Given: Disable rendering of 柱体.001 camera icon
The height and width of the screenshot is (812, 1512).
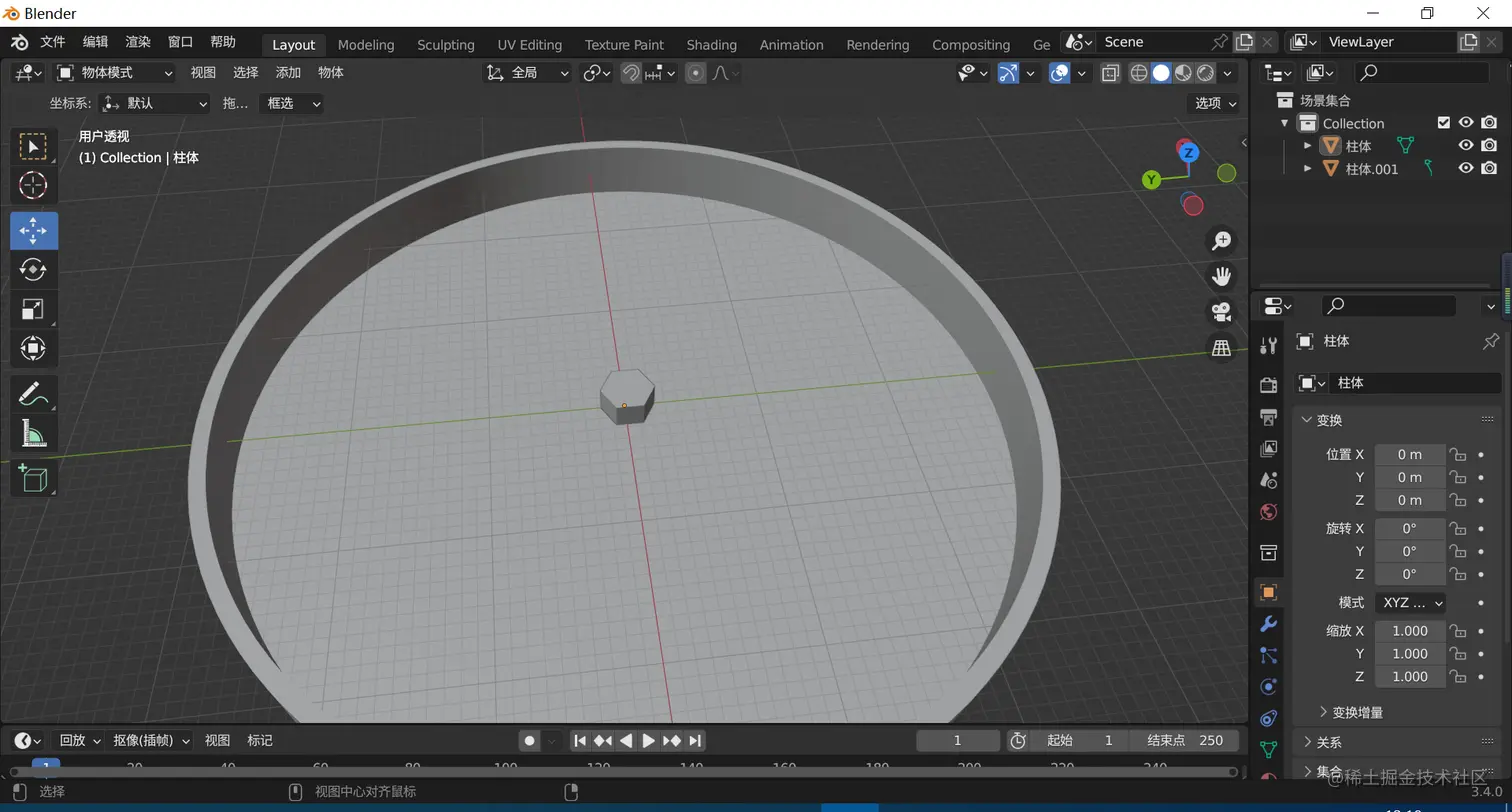Looking at the screenshot, I should click(1489, 169).
